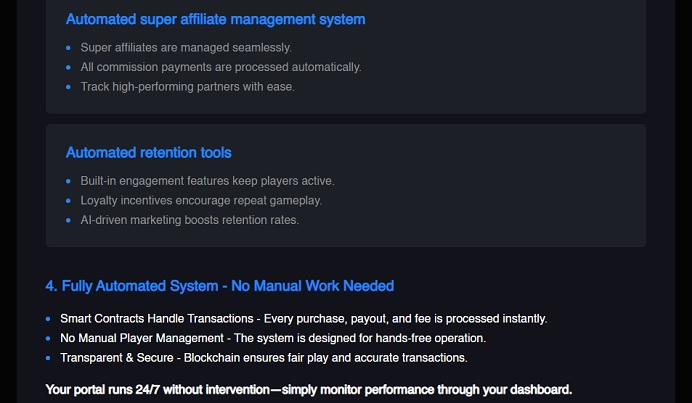Click bullet dot before 'Super affiliates' line

[68, 48]
